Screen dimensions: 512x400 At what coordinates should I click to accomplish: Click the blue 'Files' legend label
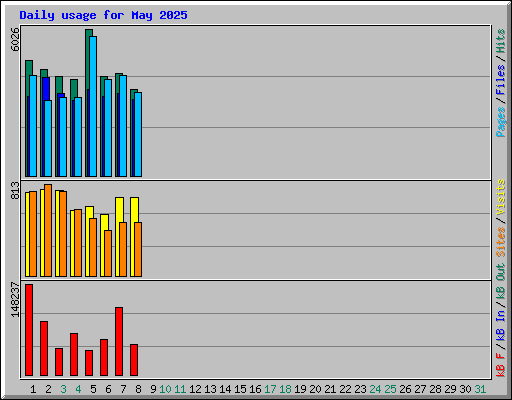[x=501, y=79]
